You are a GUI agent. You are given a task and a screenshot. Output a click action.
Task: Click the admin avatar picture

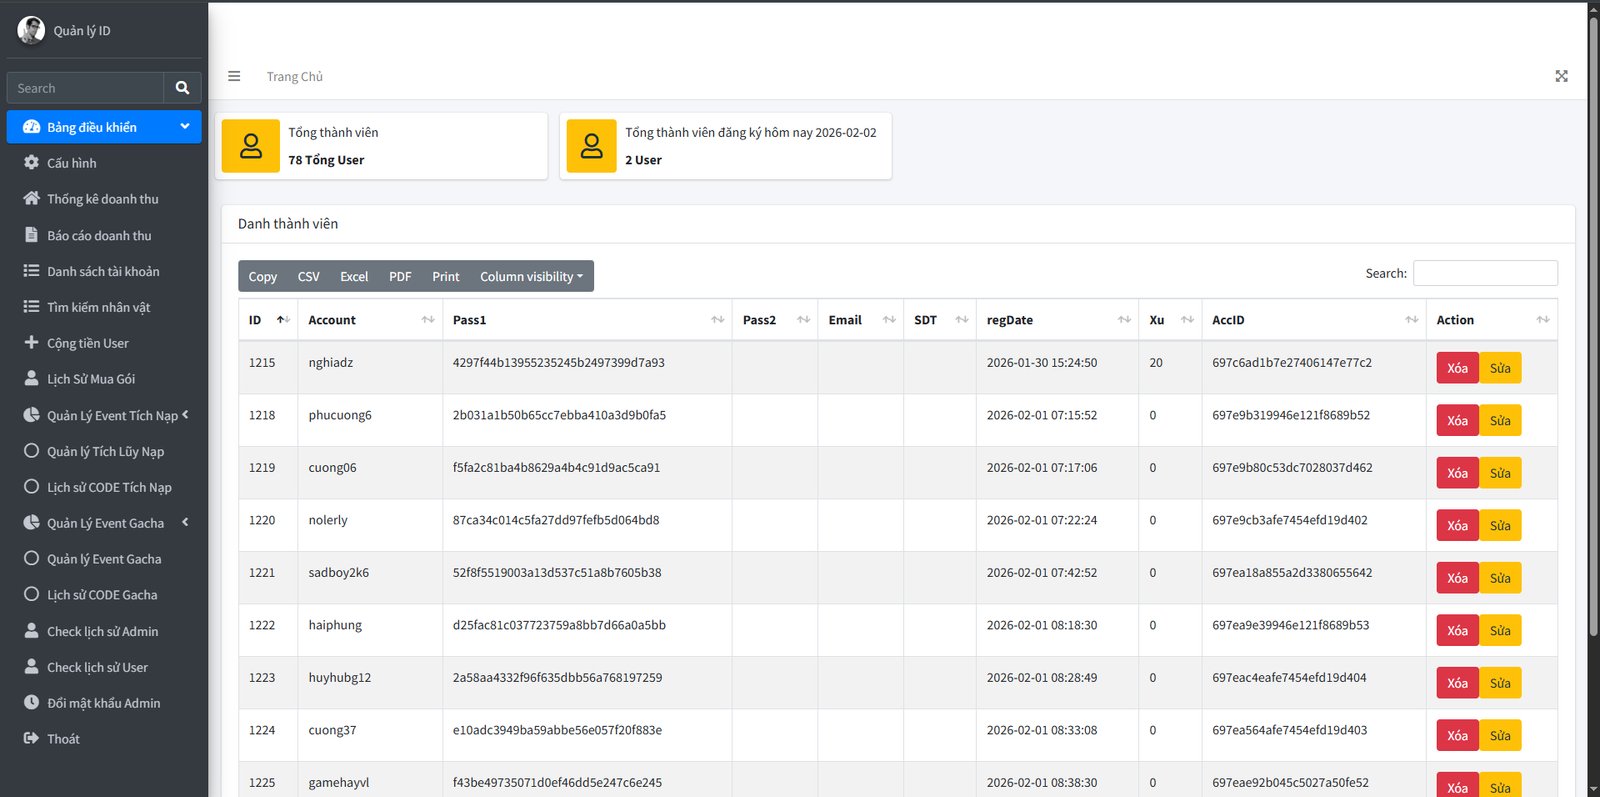point(31,31)
